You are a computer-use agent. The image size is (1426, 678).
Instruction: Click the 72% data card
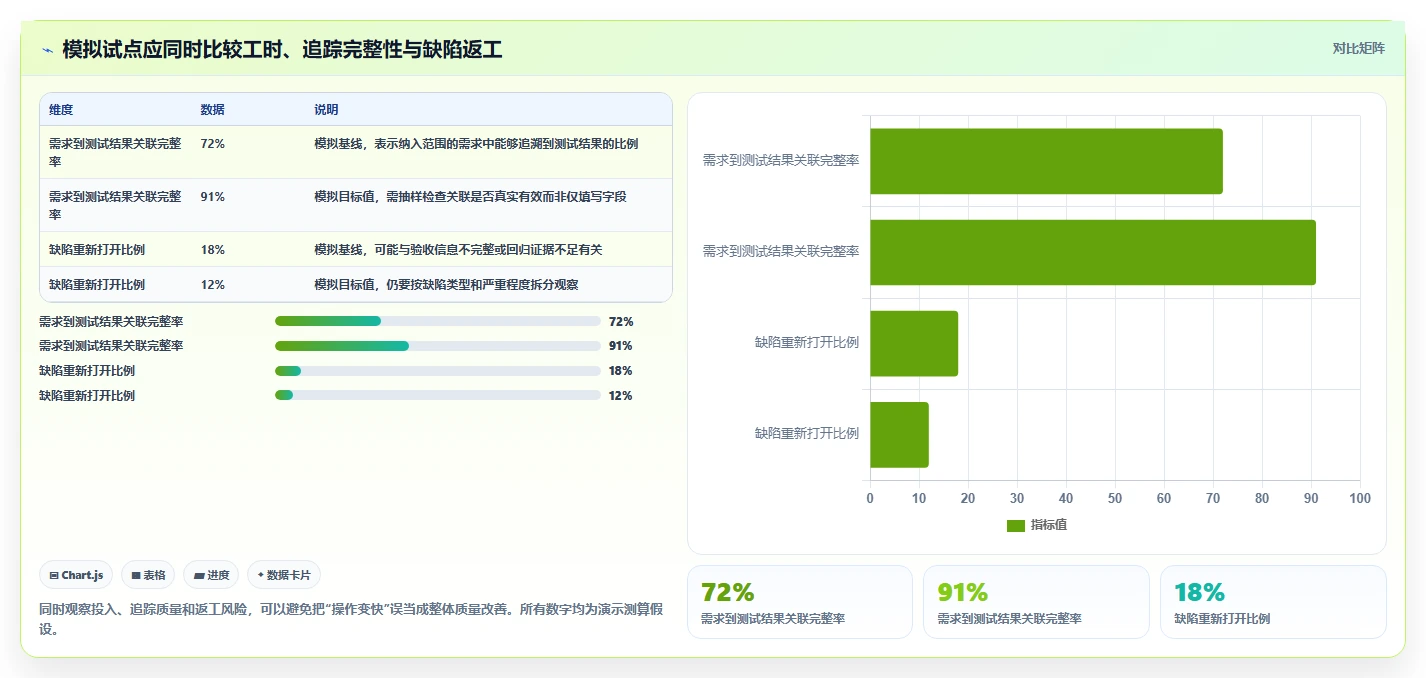(x=800, y=602)
